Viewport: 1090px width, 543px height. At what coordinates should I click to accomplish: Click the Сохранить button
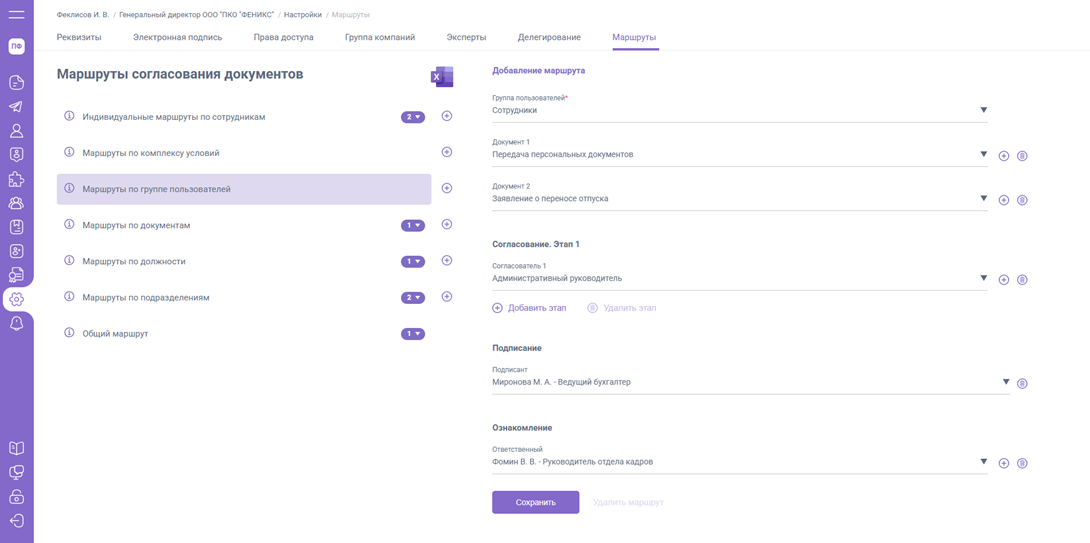(x=535, y=502)
